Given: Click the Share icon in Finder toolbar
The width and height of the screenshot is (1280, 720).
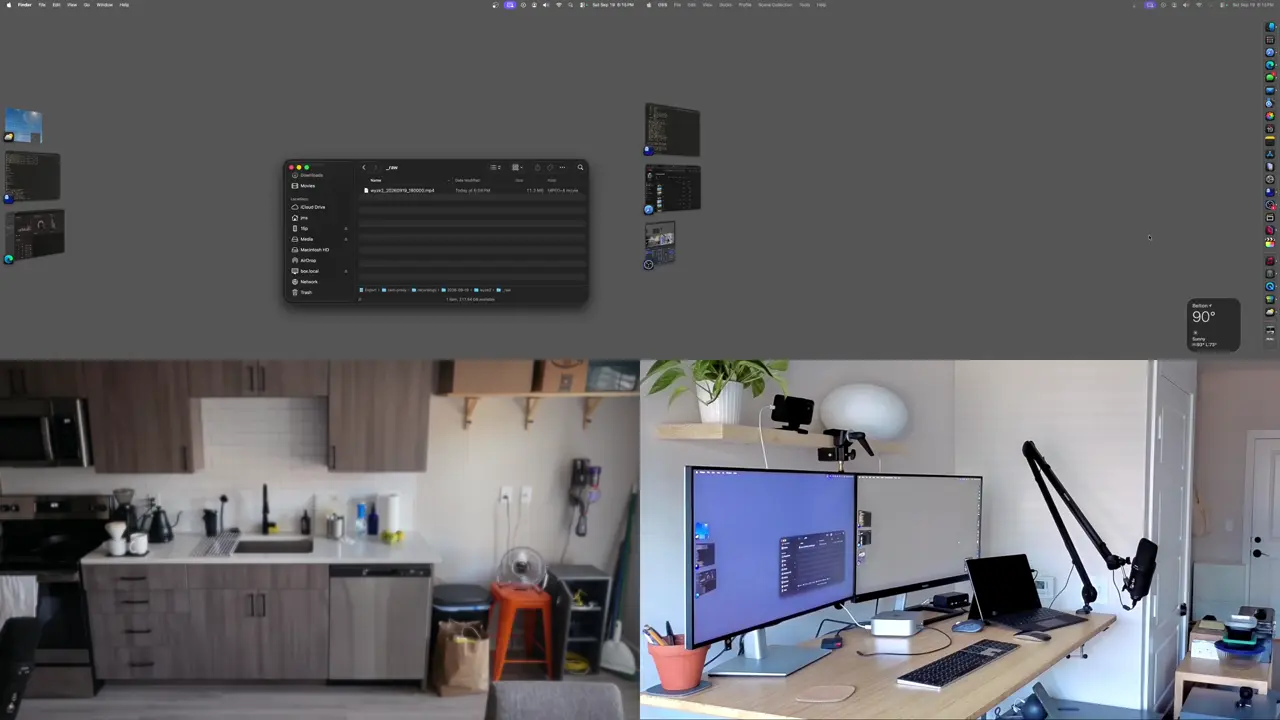Looking at the screenshot, I should tap(537, 167).
